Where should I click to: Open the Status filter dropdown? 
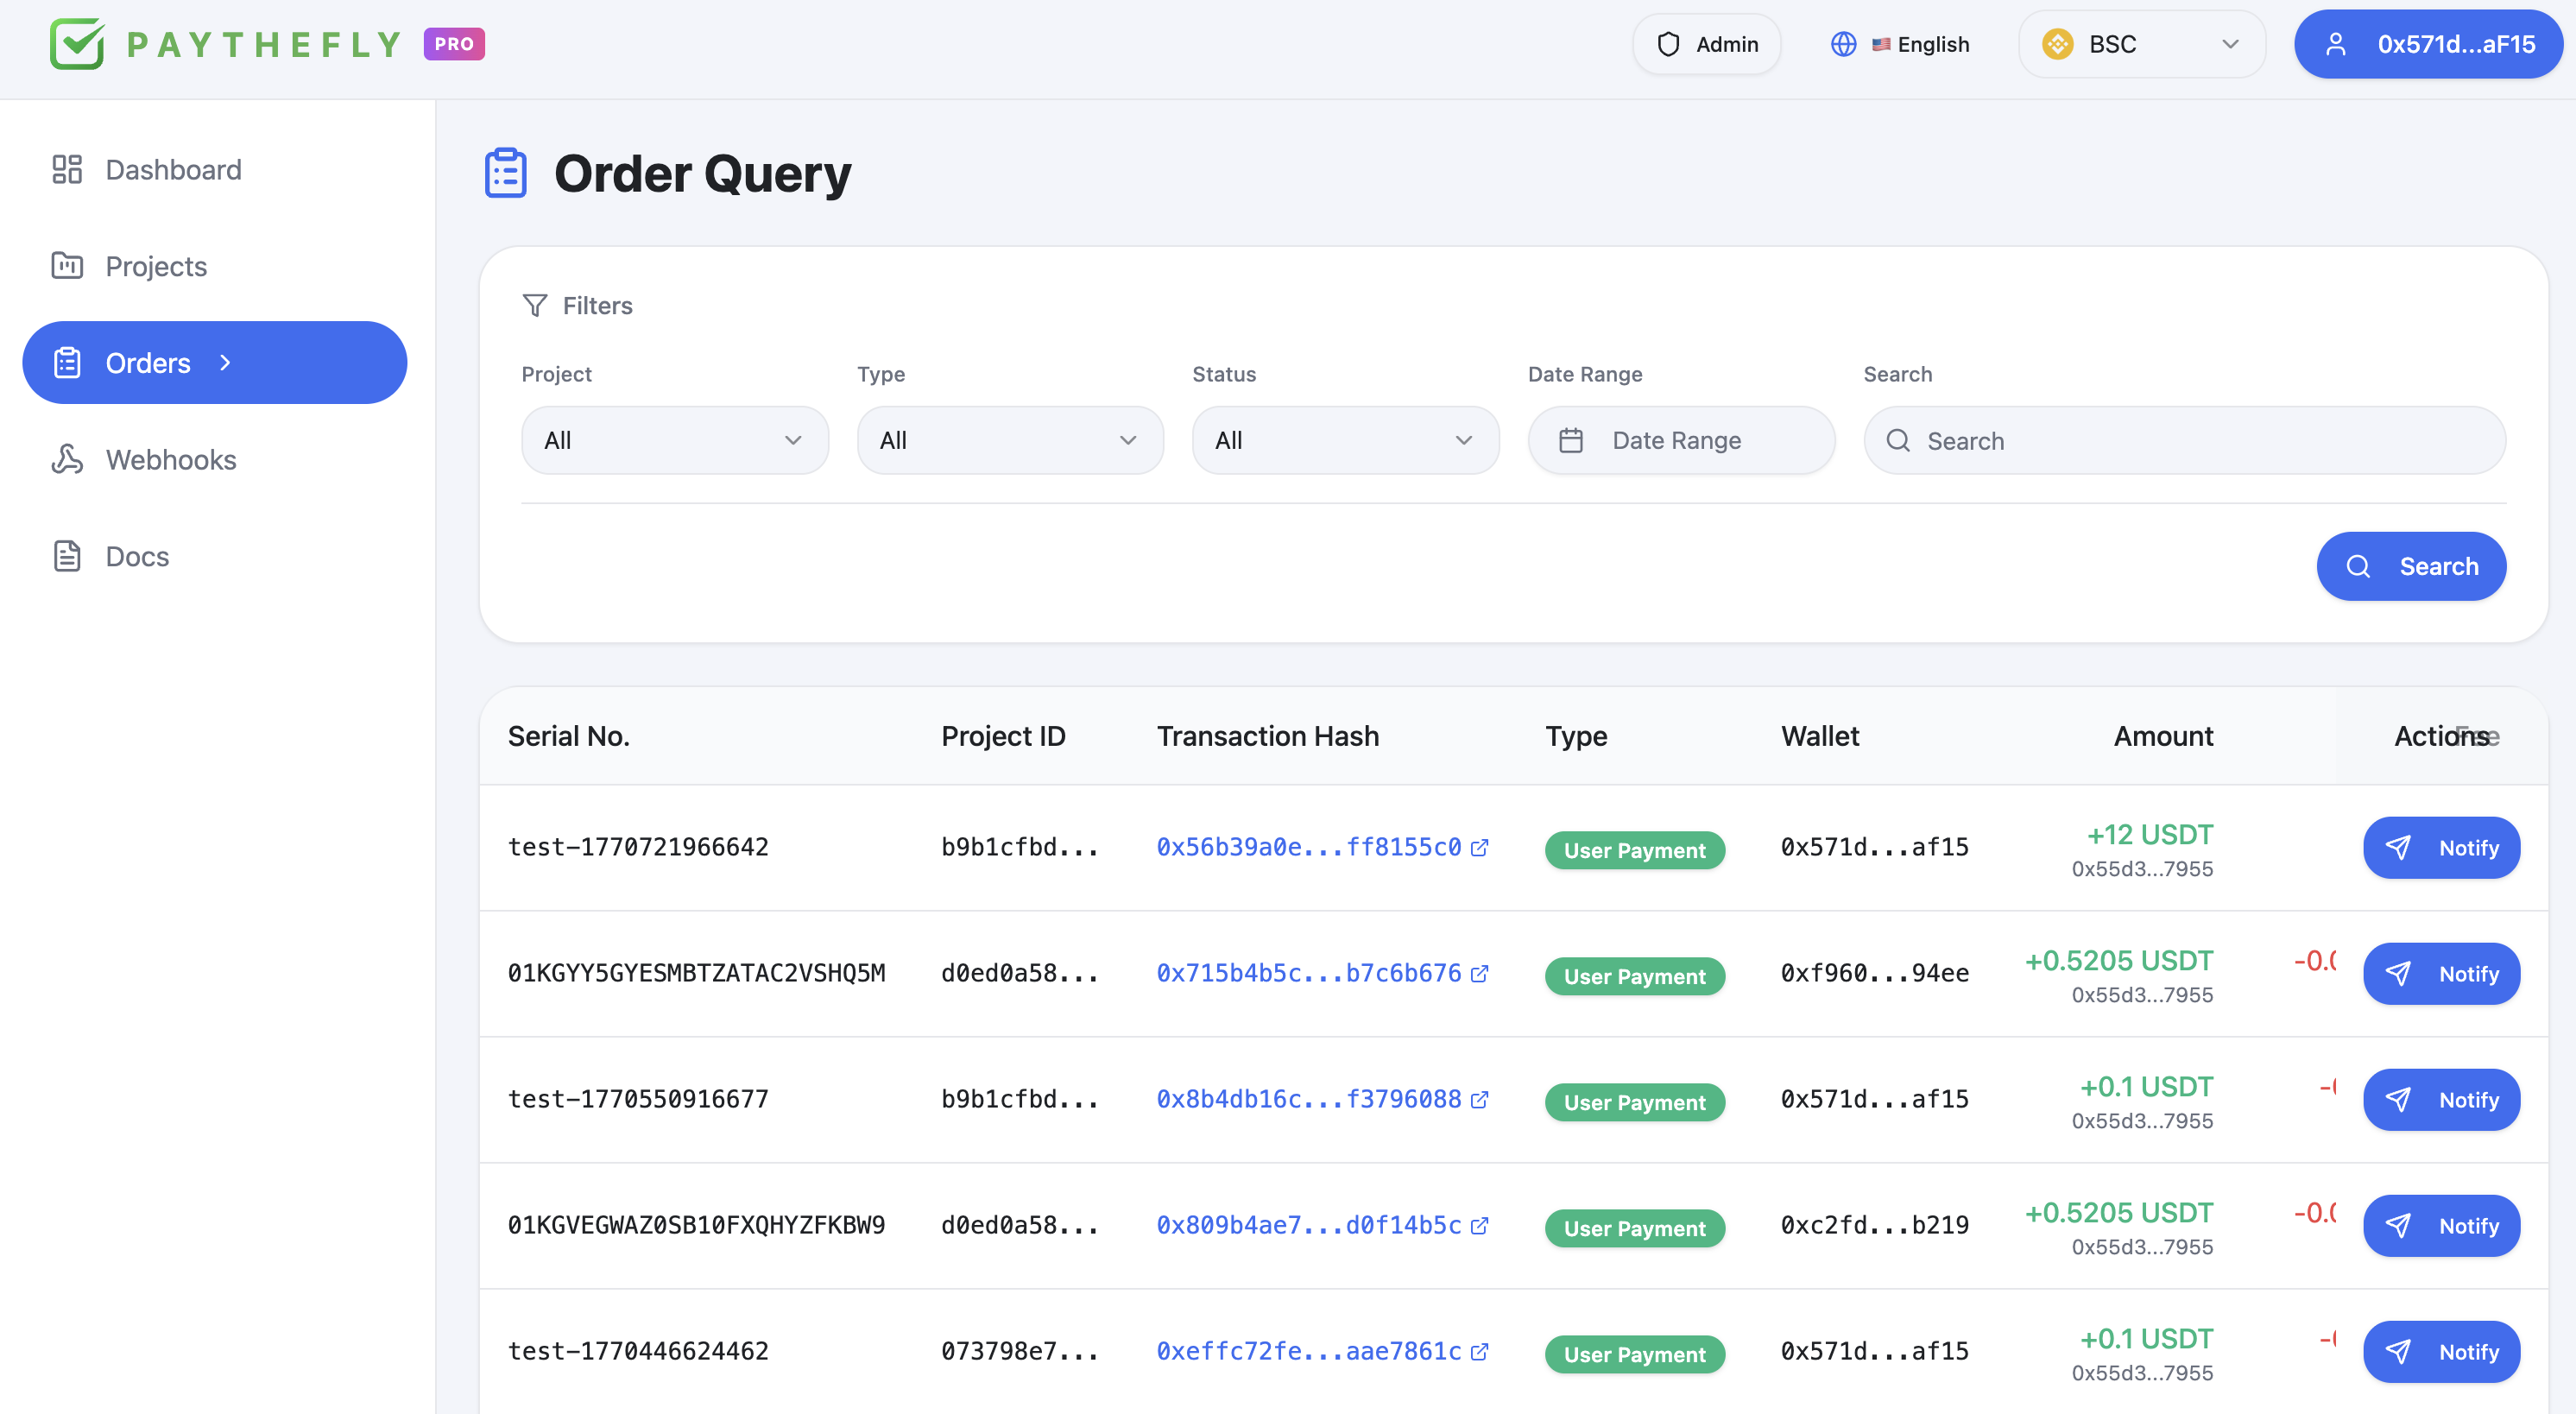pos(1345,440)
